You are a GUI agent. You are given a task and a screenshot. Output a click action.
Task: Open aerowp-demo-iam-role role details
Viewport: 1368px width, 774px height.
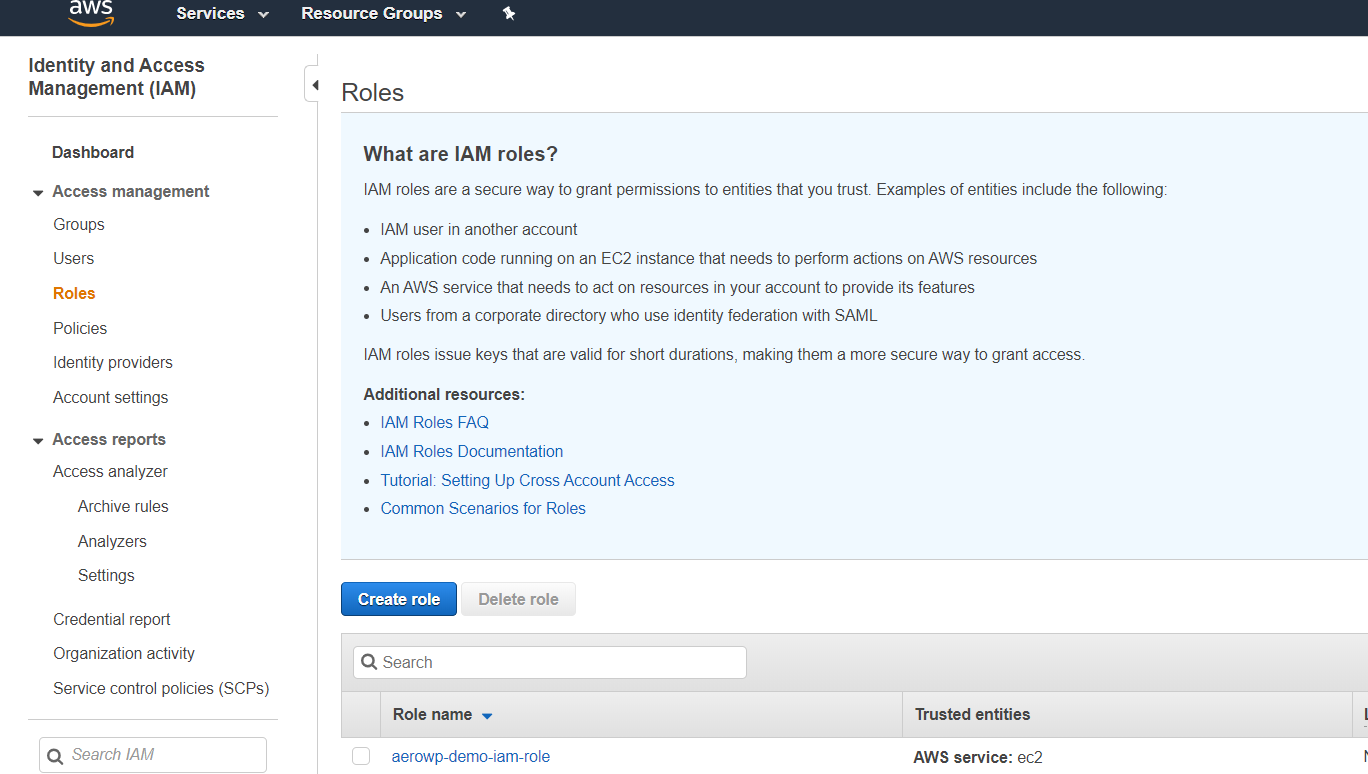point(470,756)
